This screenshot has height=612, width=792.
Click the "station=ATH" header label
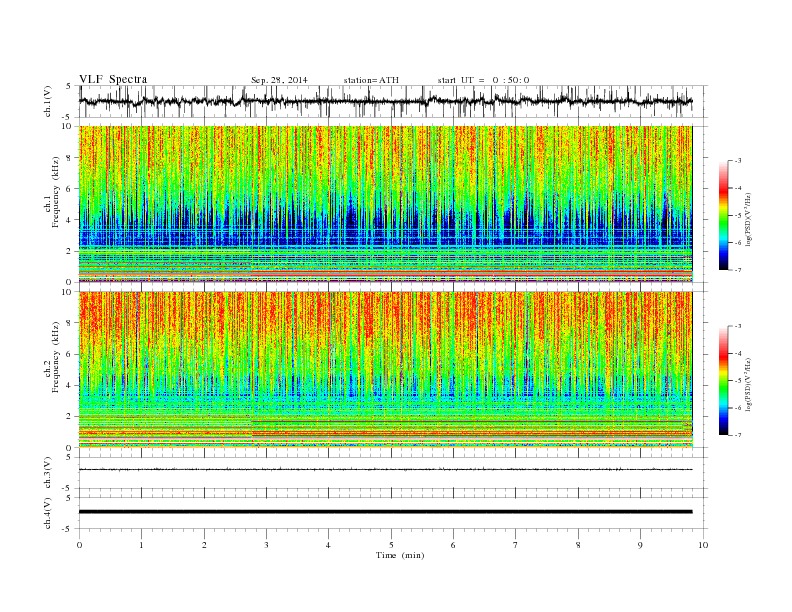[371, 80]
